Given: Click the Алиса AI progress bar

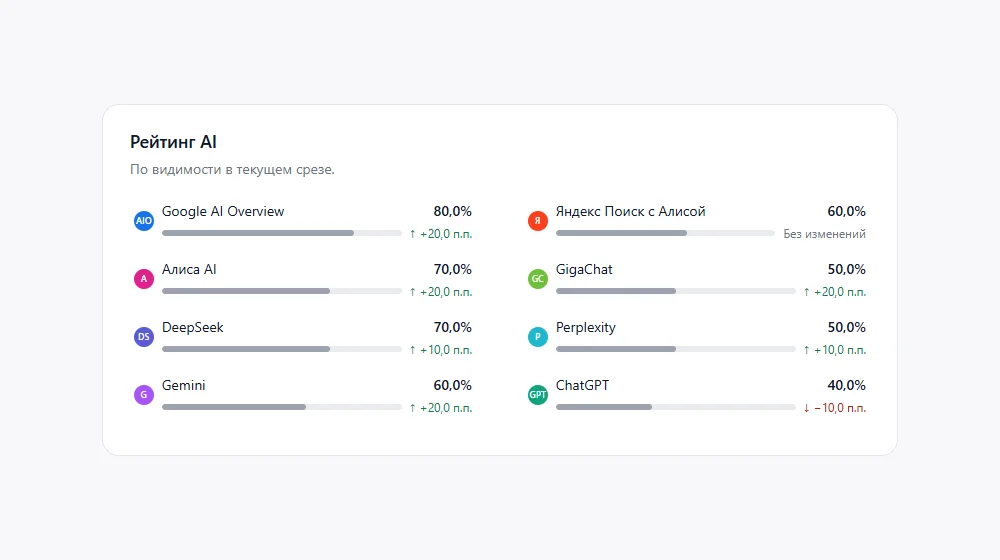Looking at the screenshot, I should [x=282, y=291].
